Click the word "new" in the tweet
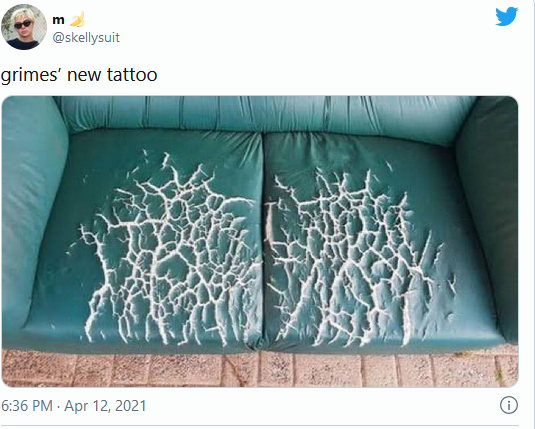Viewport: 535px width, 429px height. 84,76
